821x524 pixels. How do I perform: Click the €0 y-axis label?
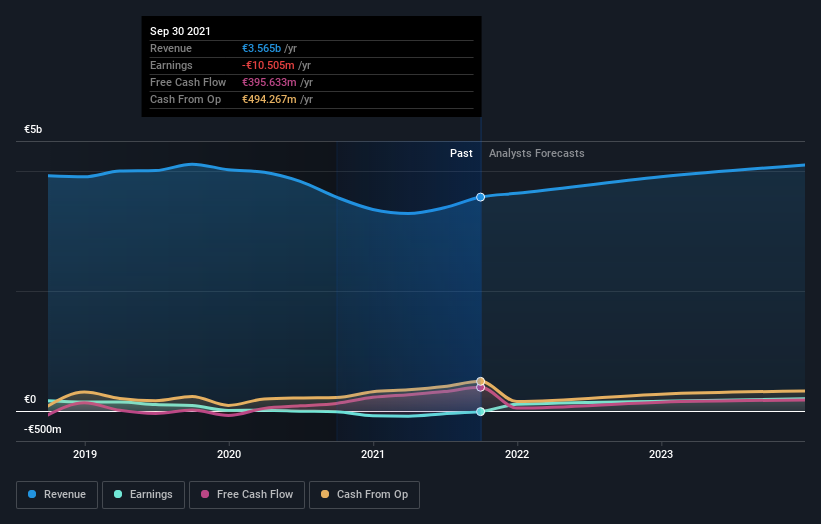pos(30,399)
